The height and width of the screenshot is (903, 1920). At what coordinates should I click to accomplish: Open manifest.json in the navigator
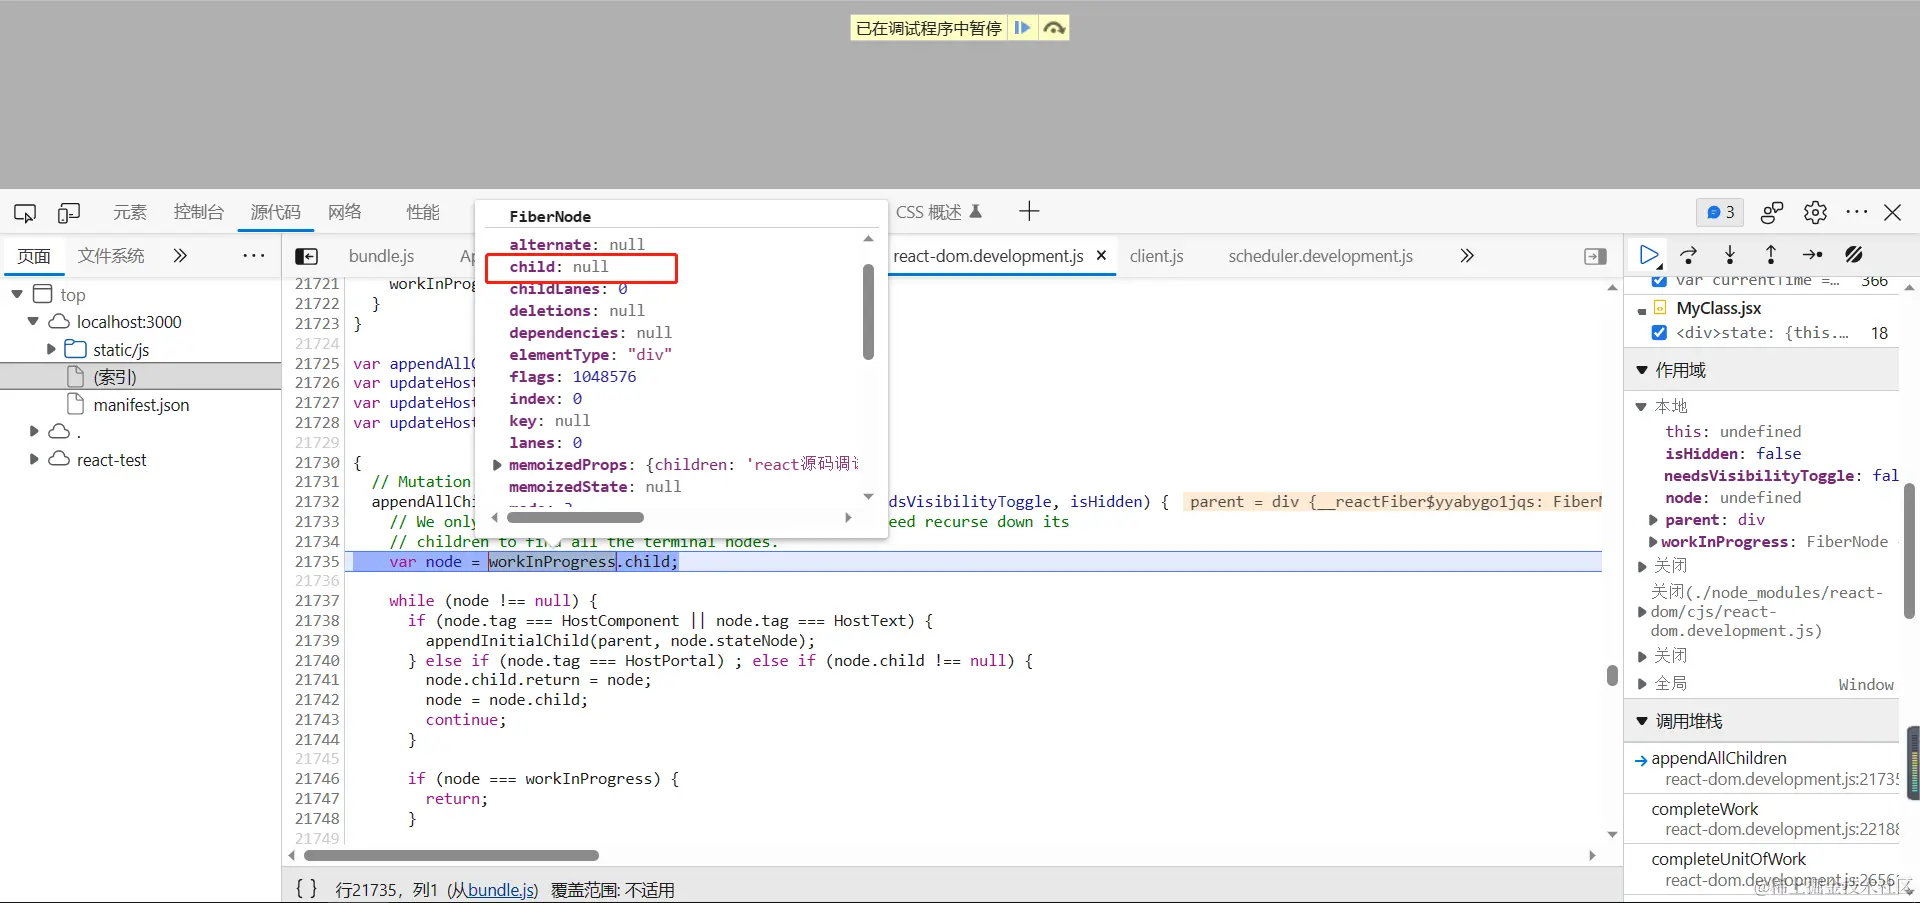click(140, 405)
